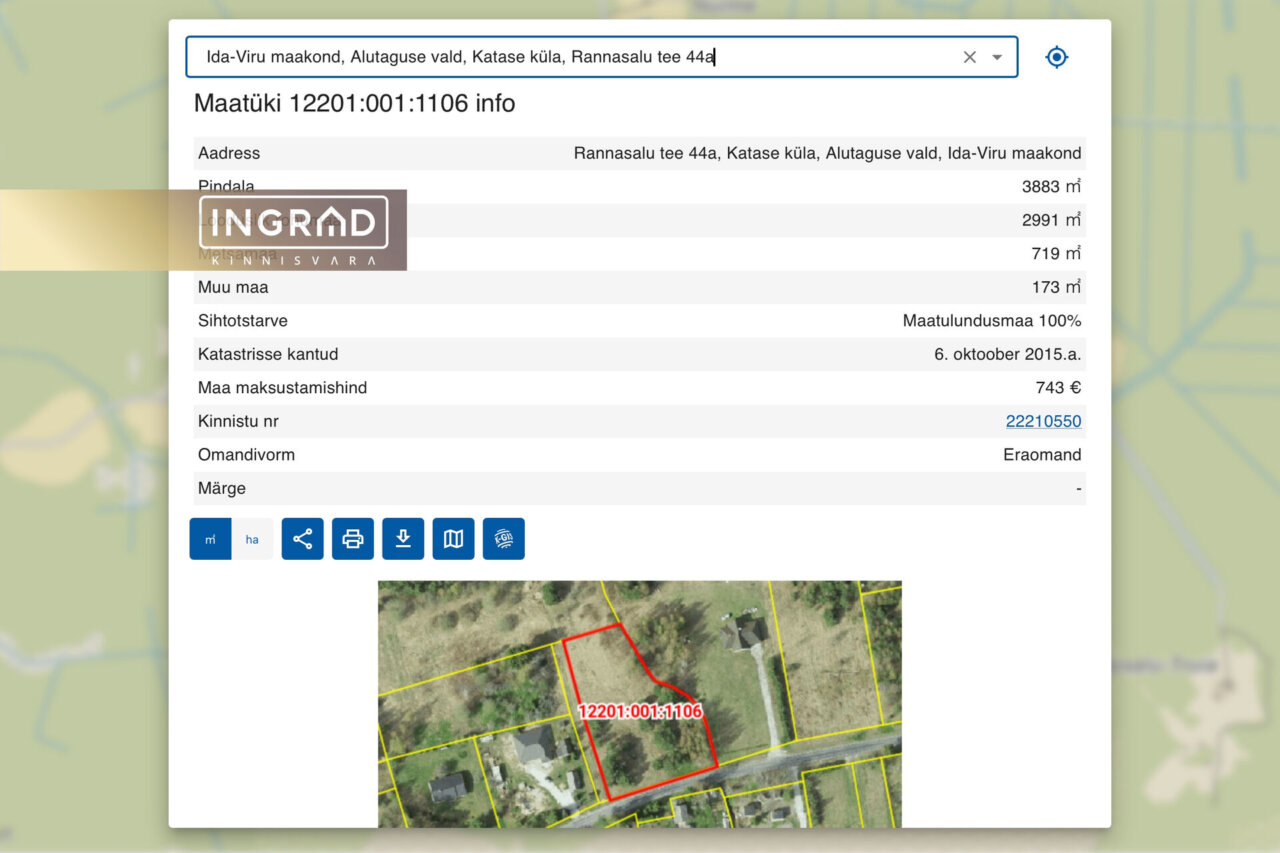Switch area units to hectares
Viewport: 1280px width, 853px height.
(x=252, y=539)
